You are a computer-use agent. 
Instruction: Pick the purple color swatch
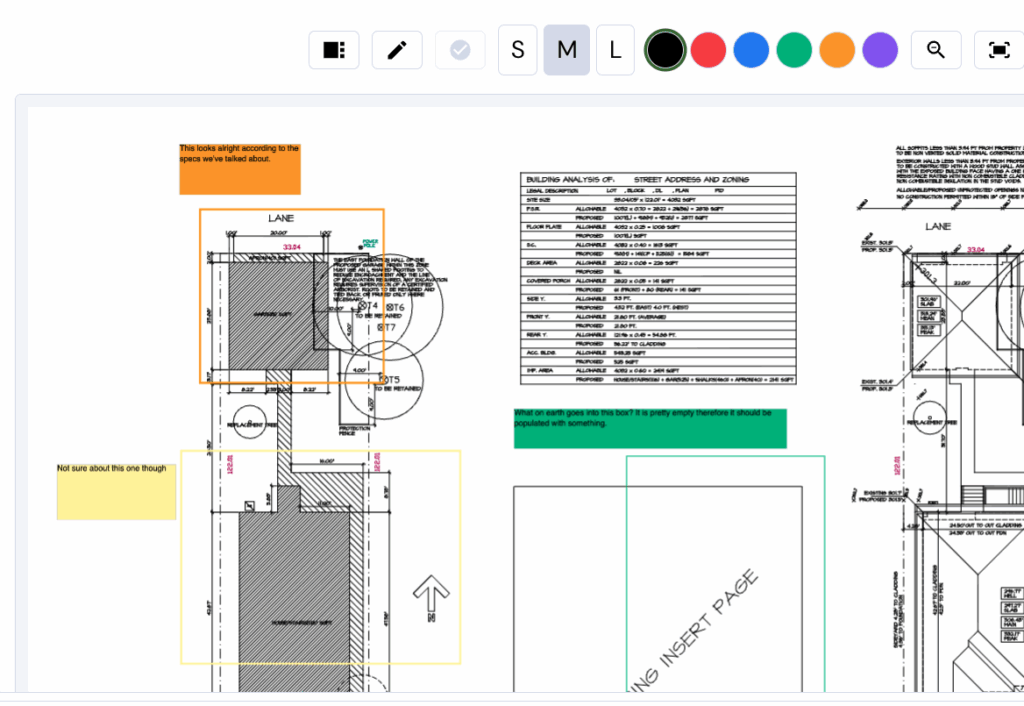point(880,50)
